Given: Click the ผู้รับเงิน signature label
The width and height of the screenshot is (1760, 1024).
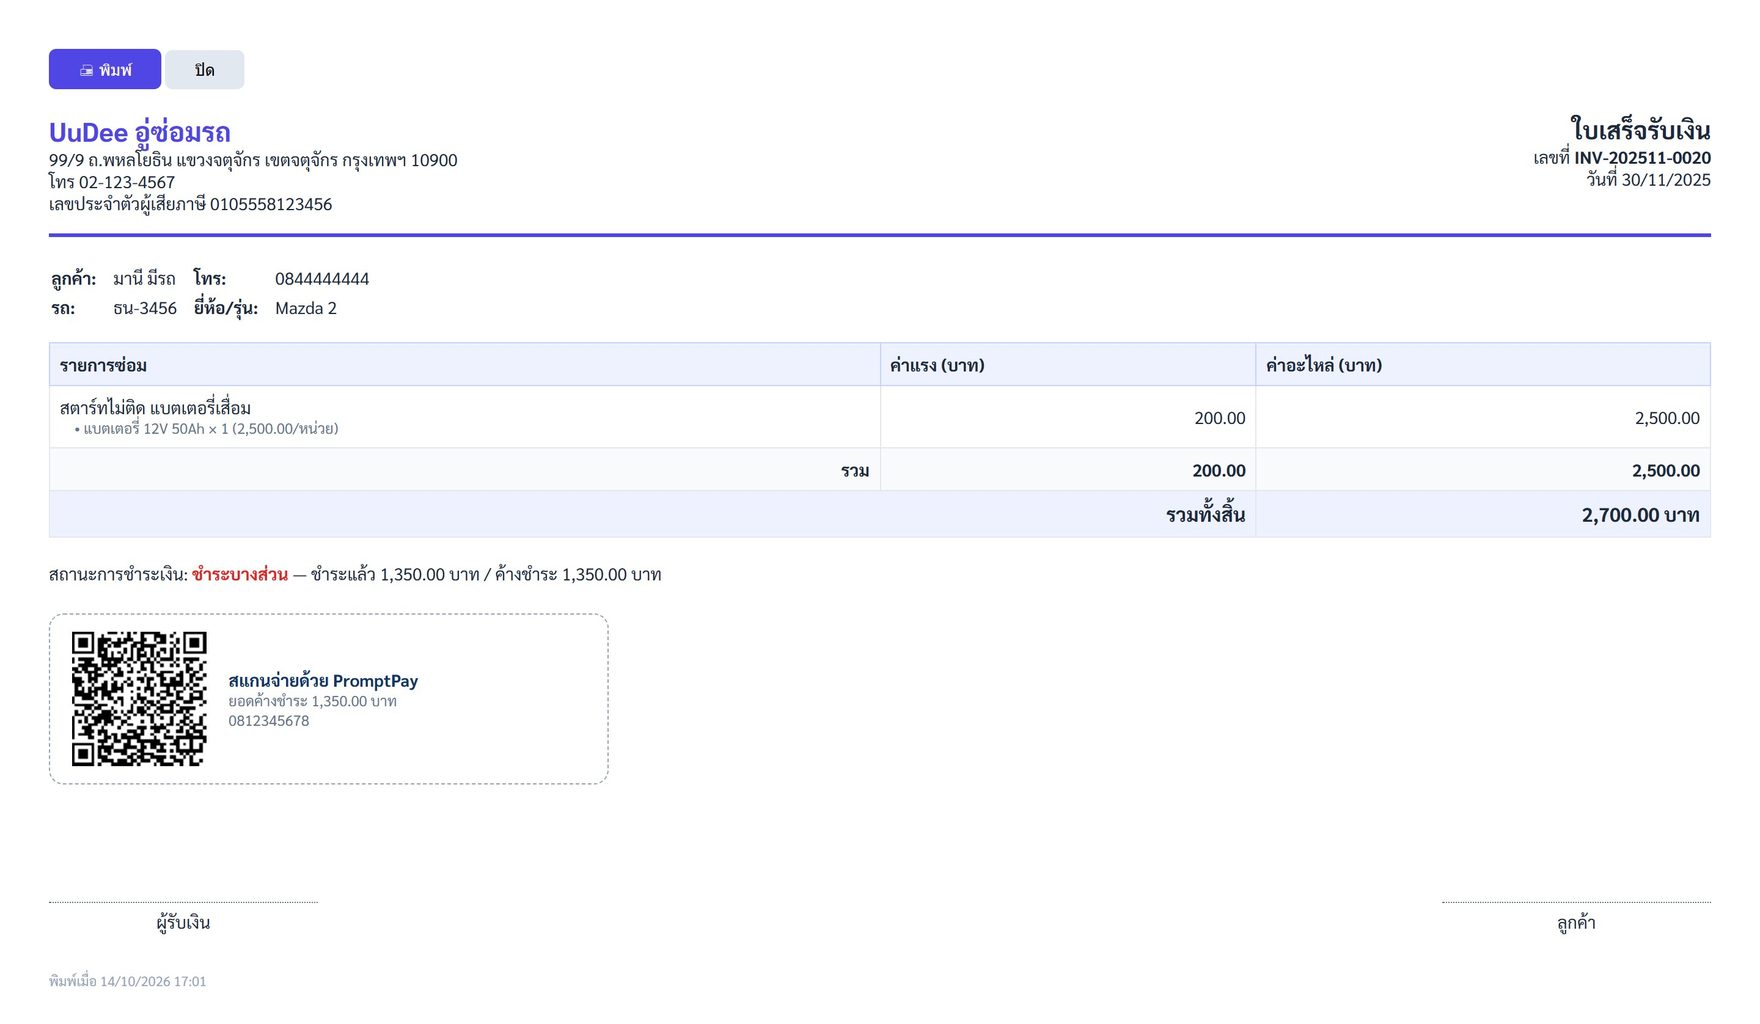Looking at the screenshot, I should click(x=183, y=922).
